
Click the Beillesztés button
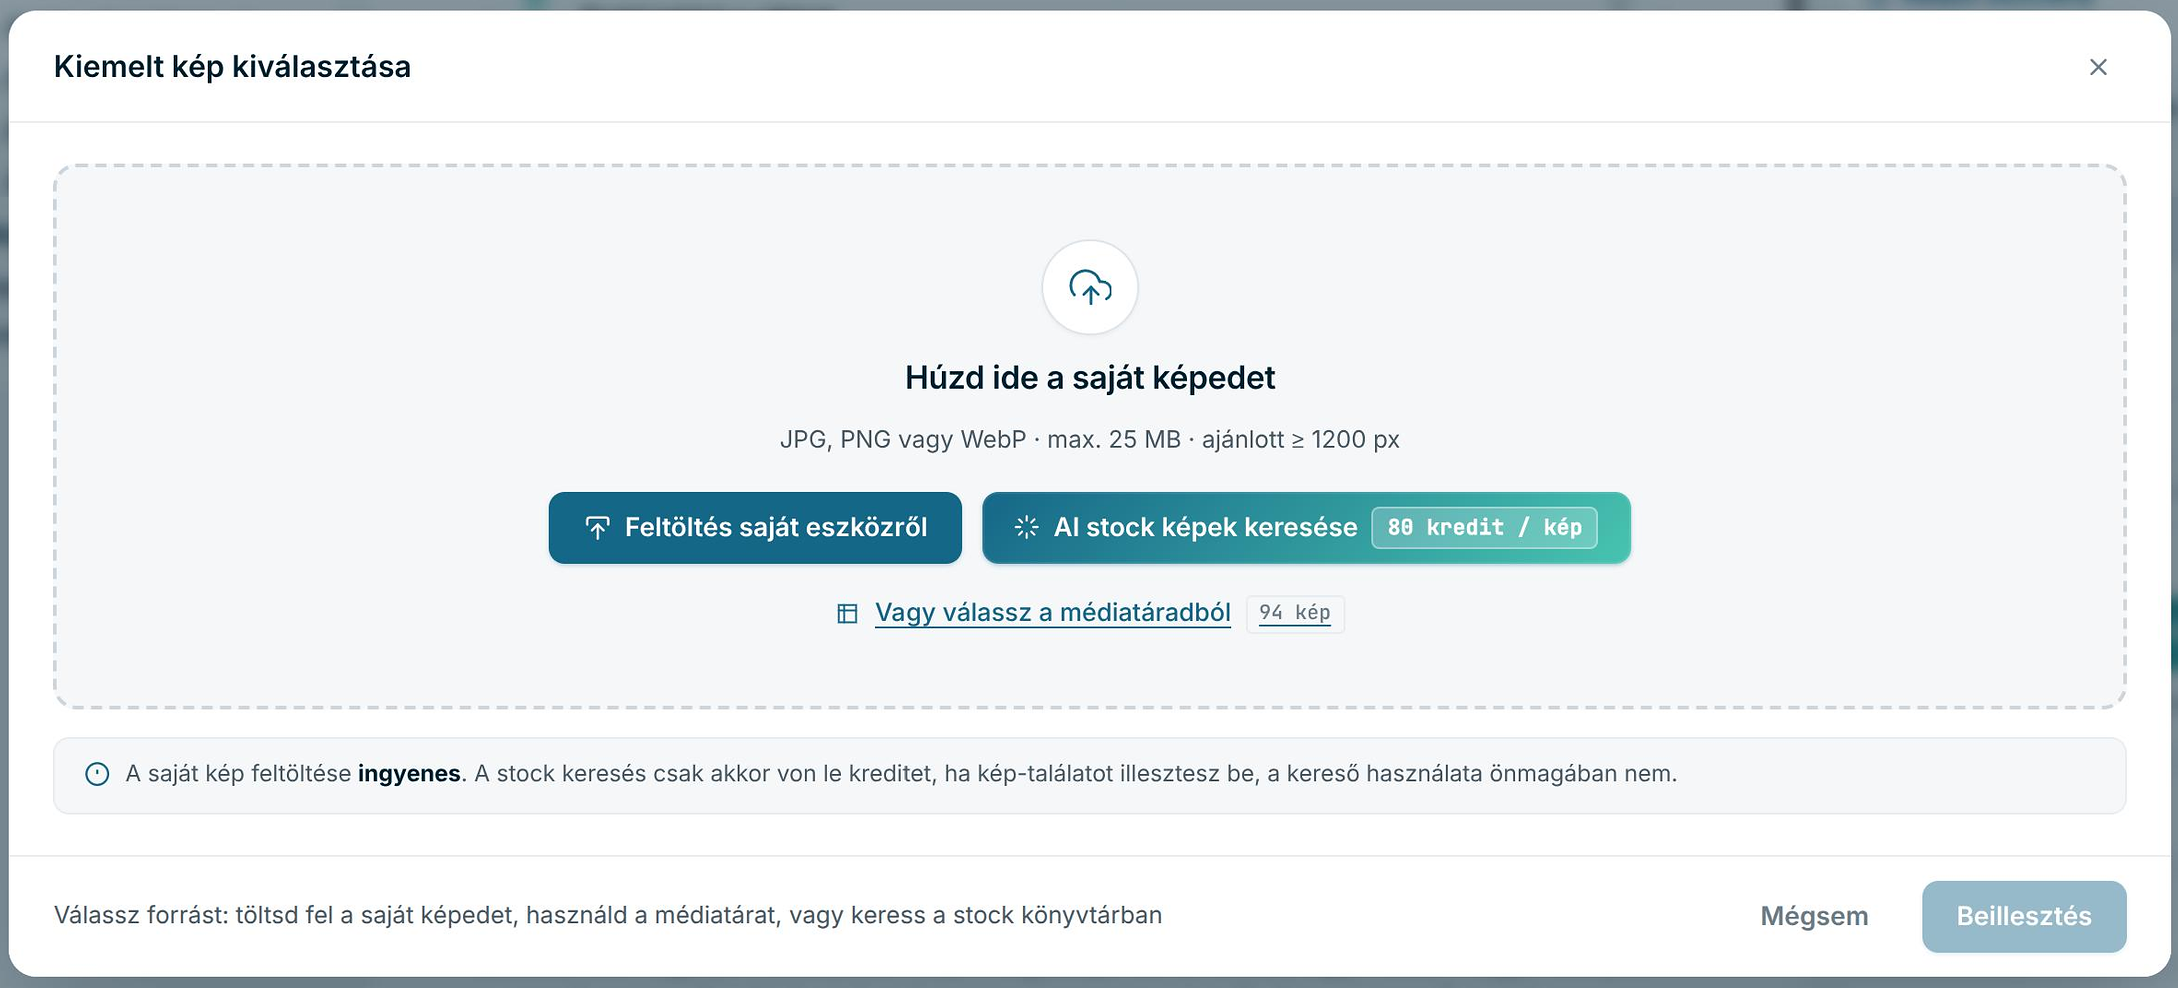coord(2024,916)
